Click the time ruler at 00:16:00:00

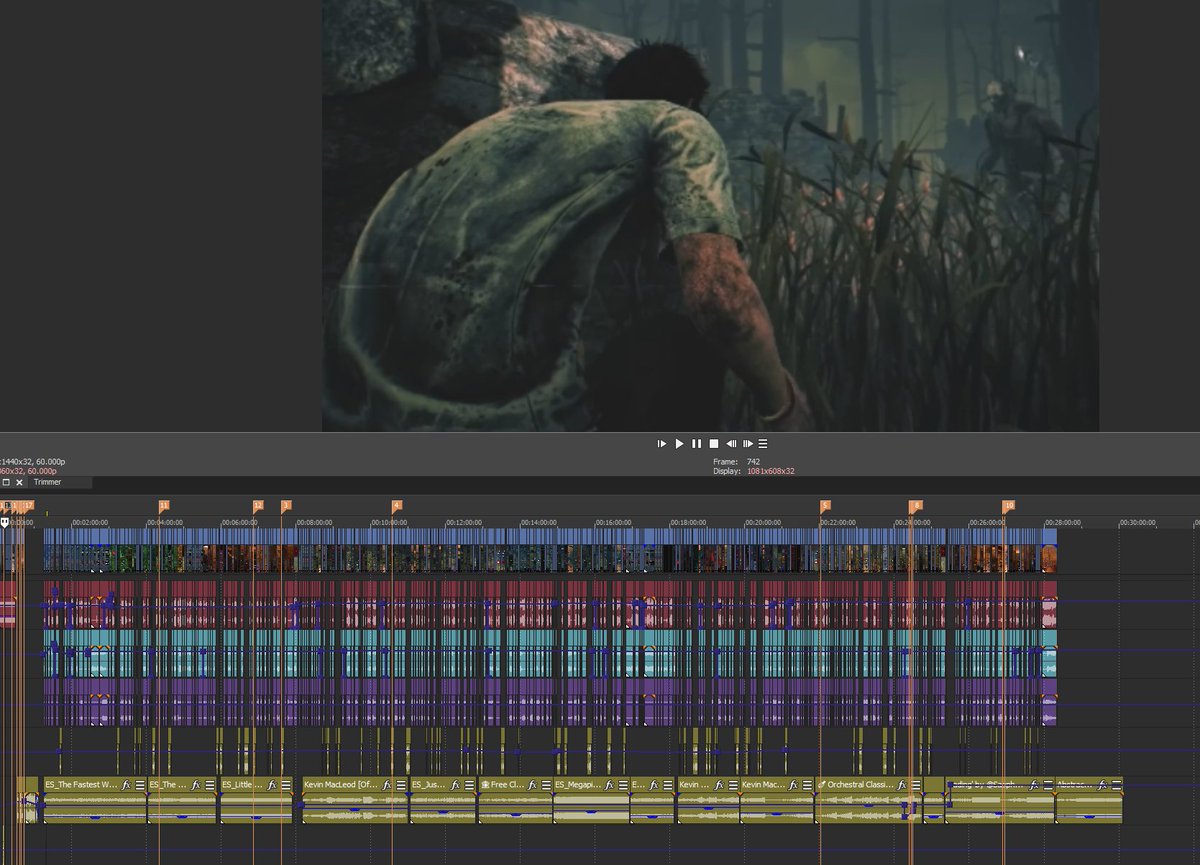tap(598, 521)
